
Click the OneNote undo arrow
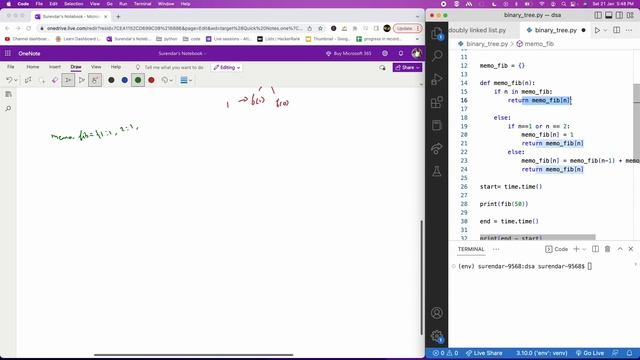tap(9, 80)
